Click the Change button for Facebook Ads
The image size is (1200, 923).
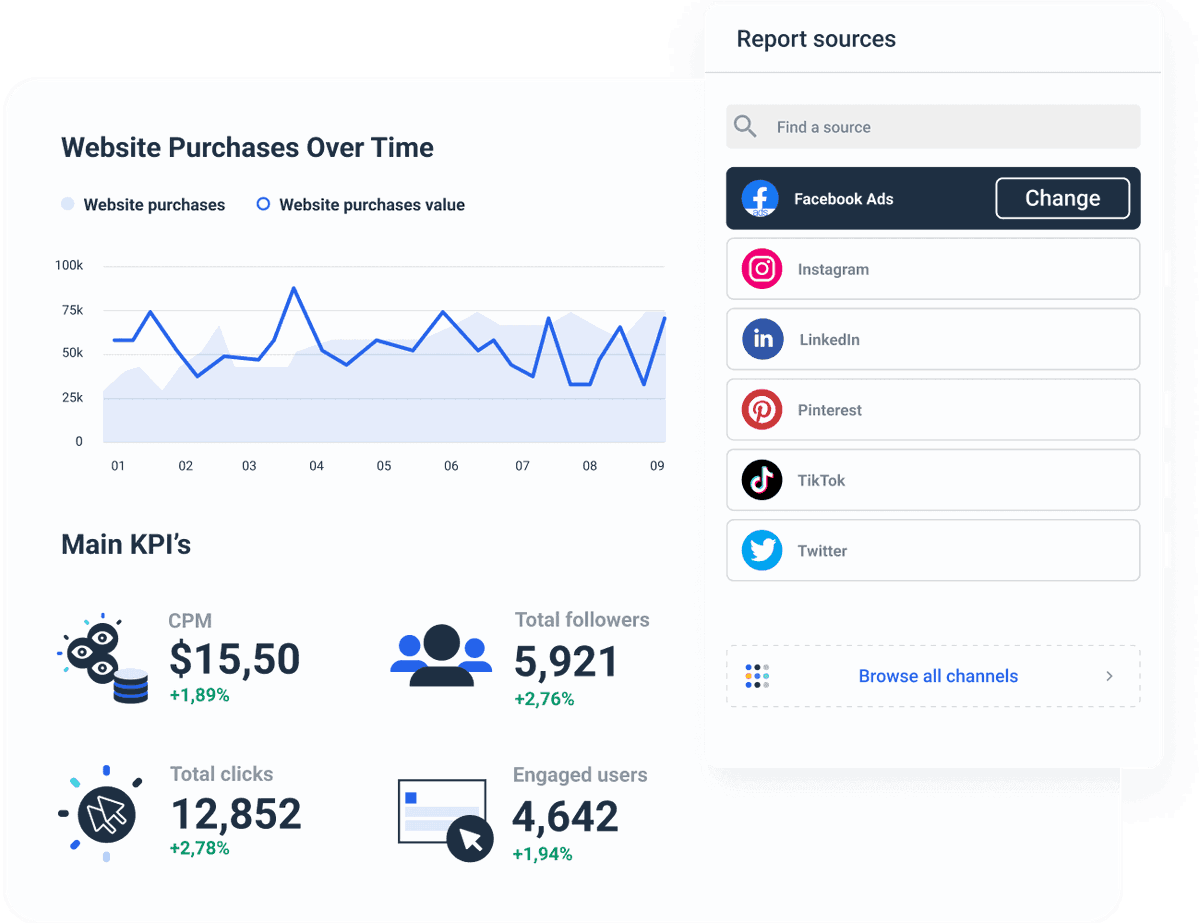(x=1062, y=198)
